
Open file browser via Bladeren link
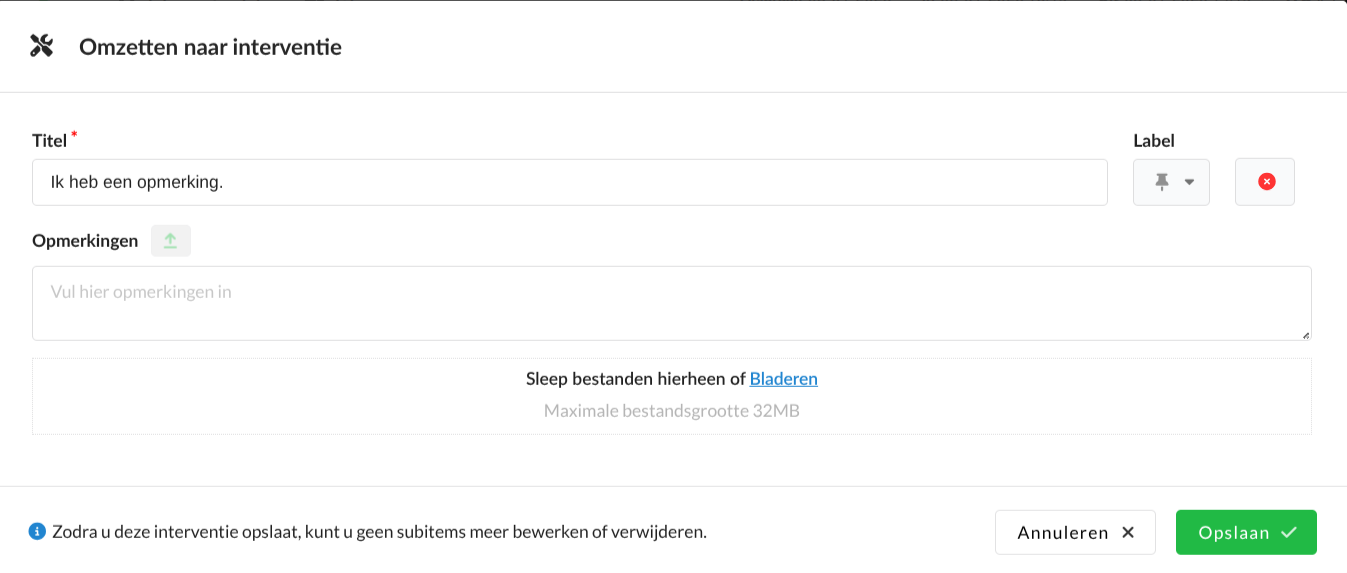point(783,379)
